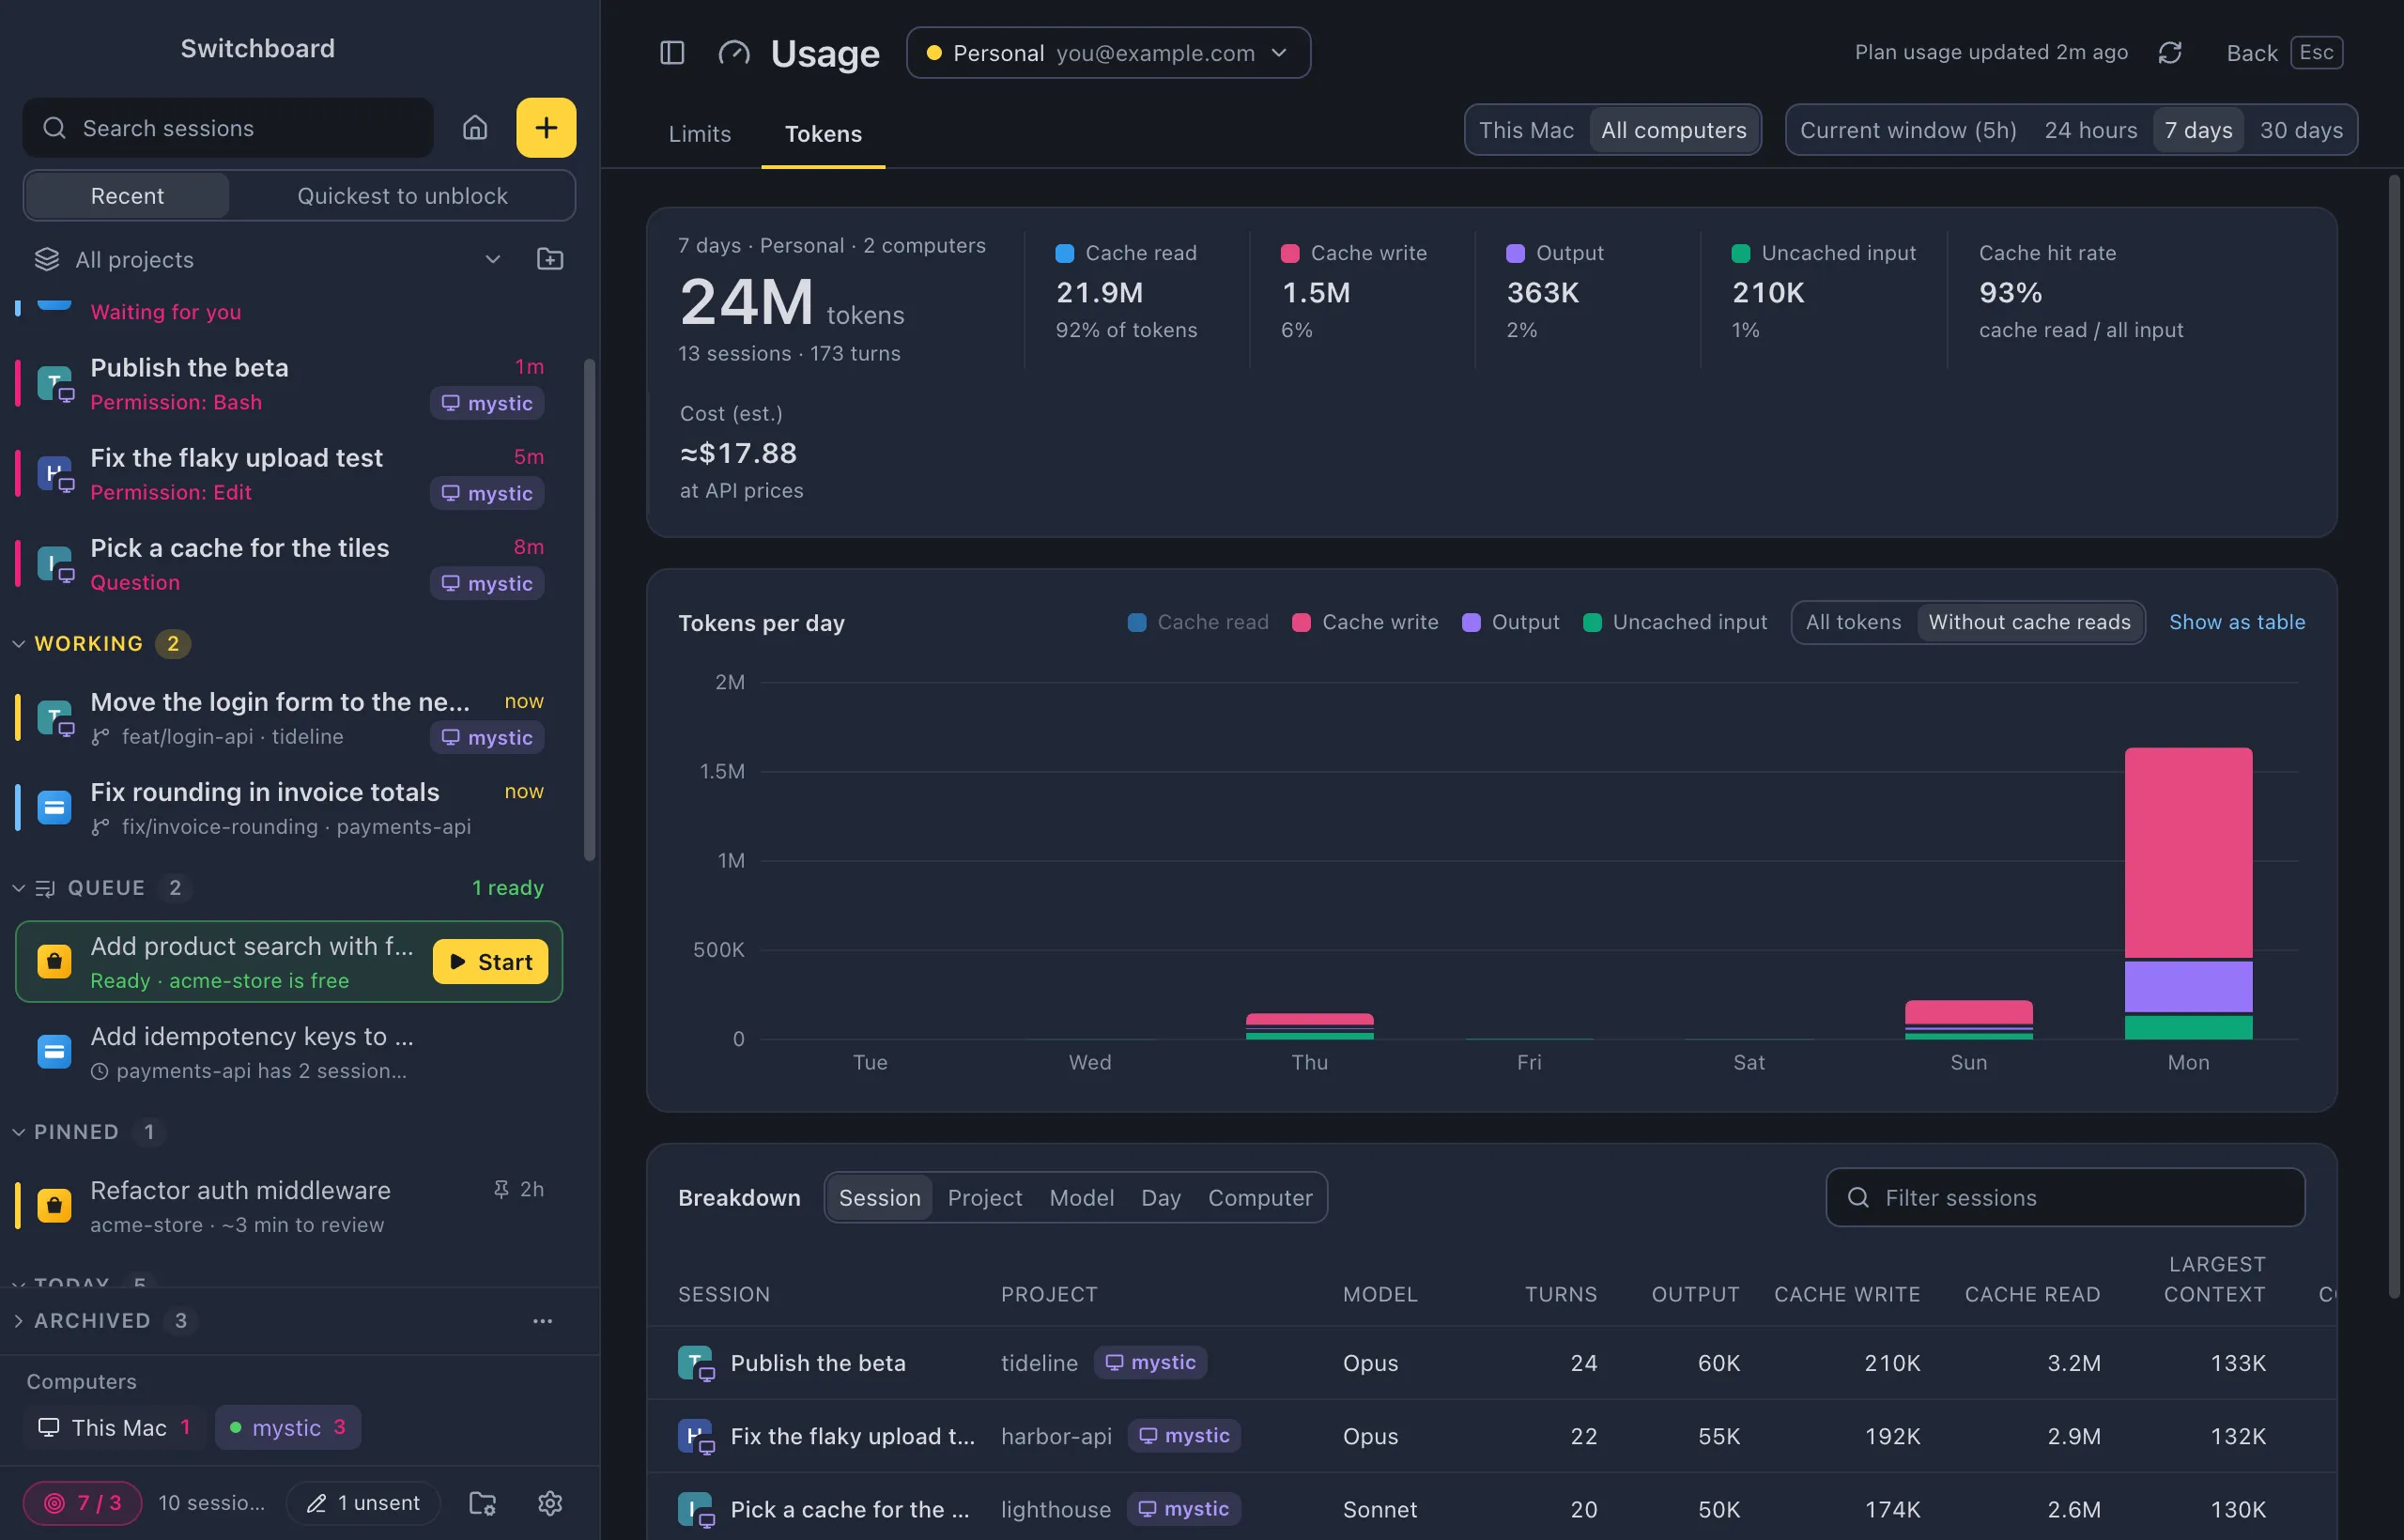
Task: Break down usage by Computer
Action: coord(1260,1198)
